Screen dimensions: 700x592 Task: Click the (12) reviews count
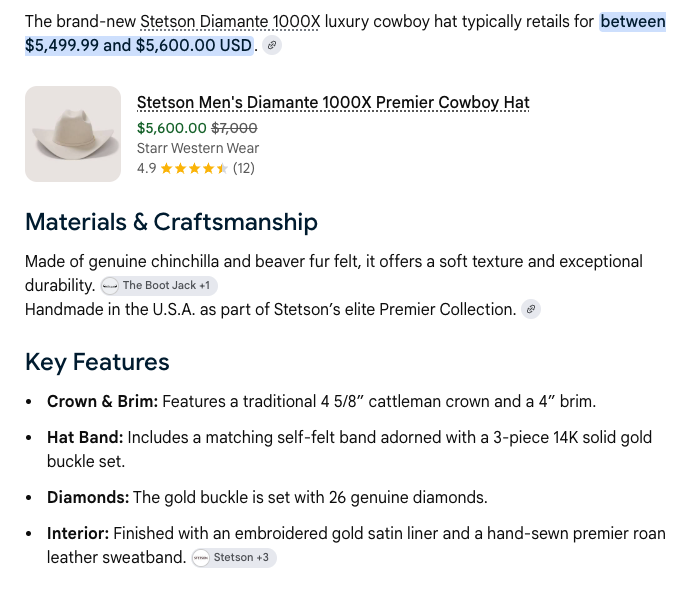244,168
